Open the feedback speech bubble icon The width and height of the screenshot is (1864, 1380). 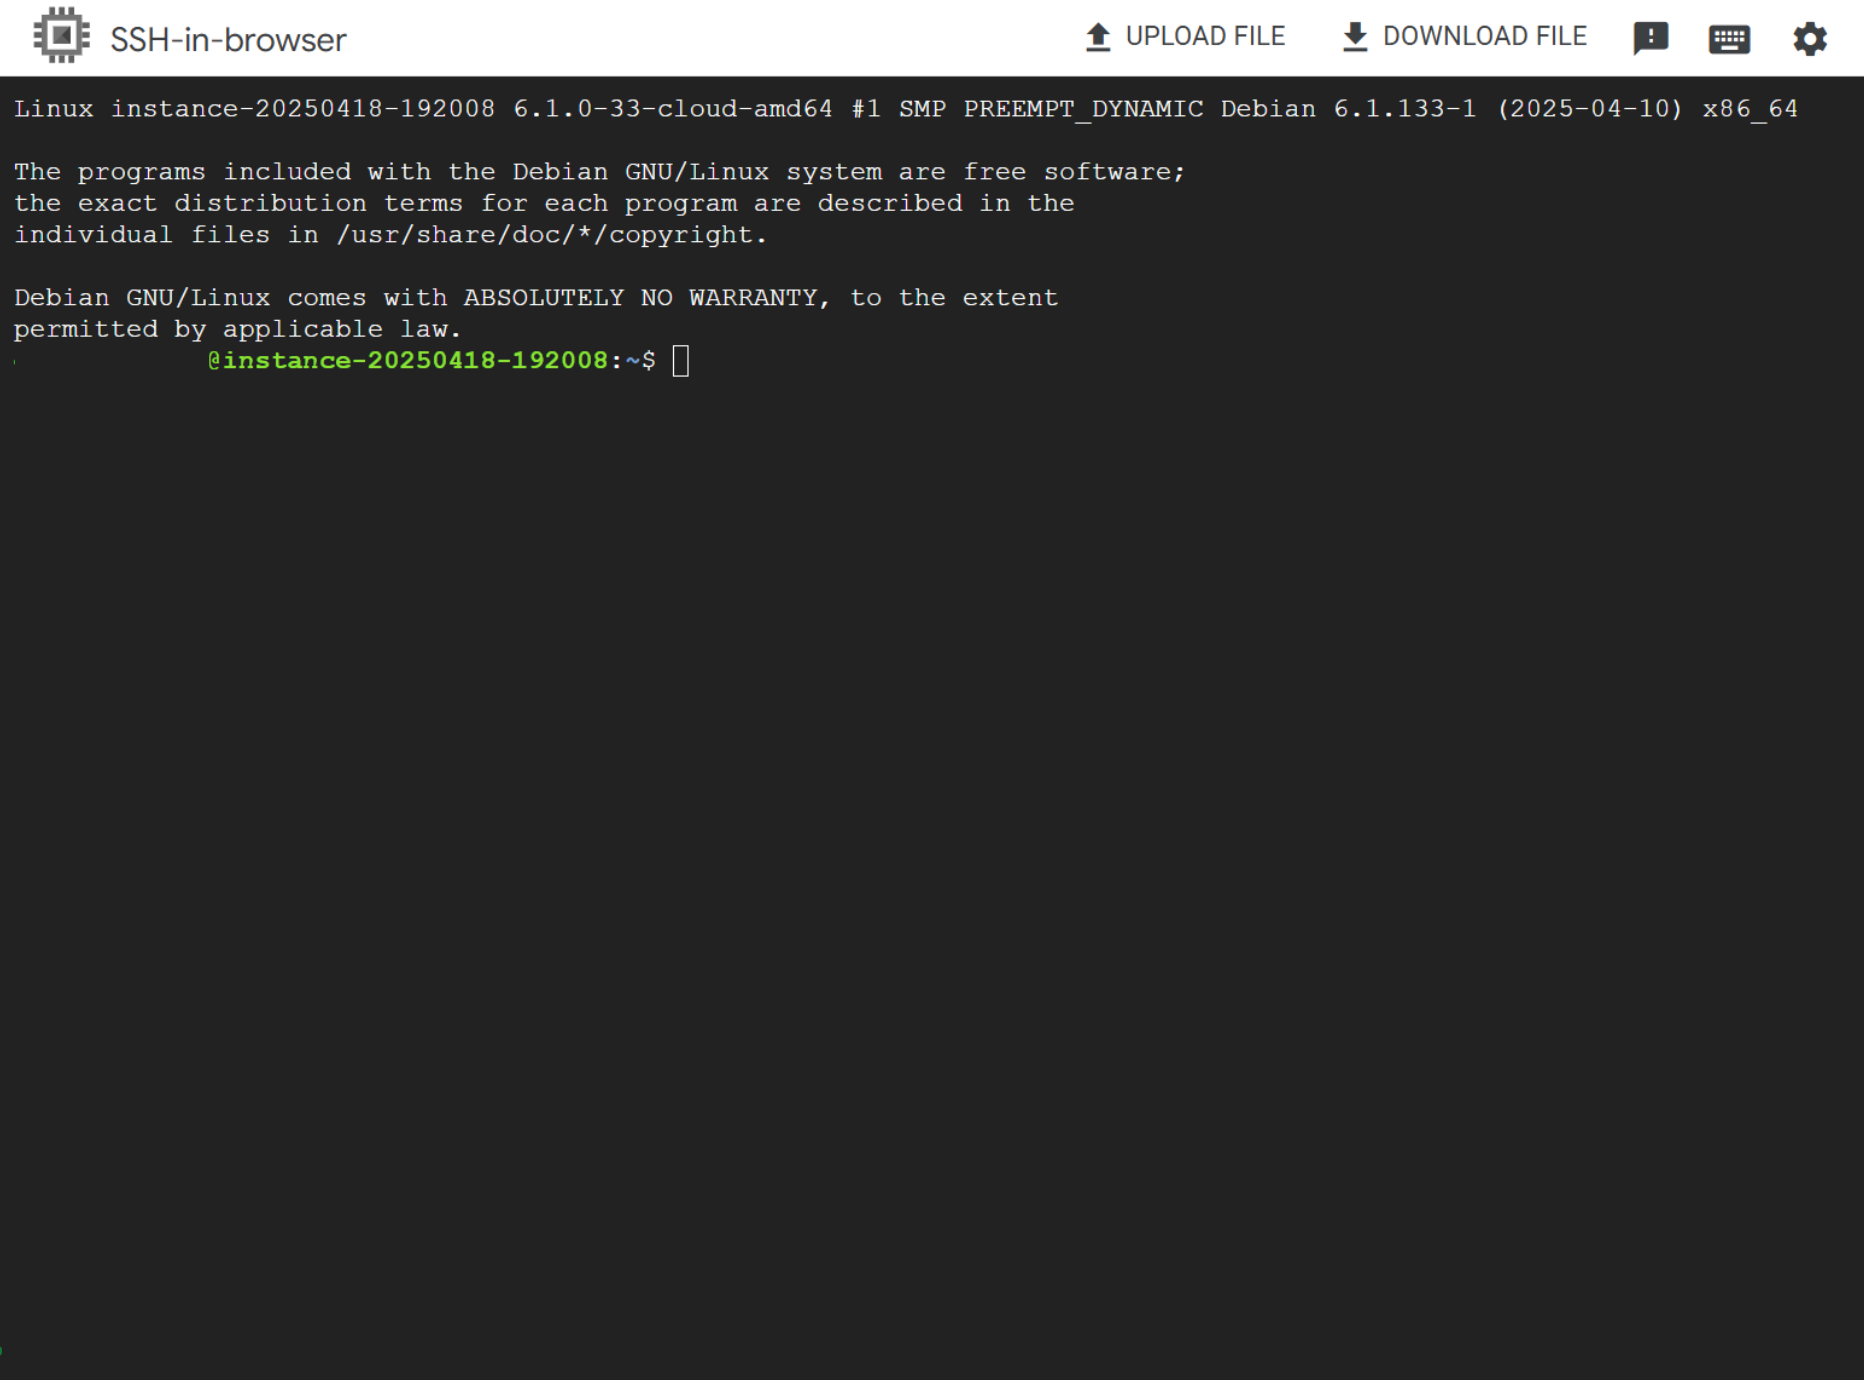[x=1650, y=39]
